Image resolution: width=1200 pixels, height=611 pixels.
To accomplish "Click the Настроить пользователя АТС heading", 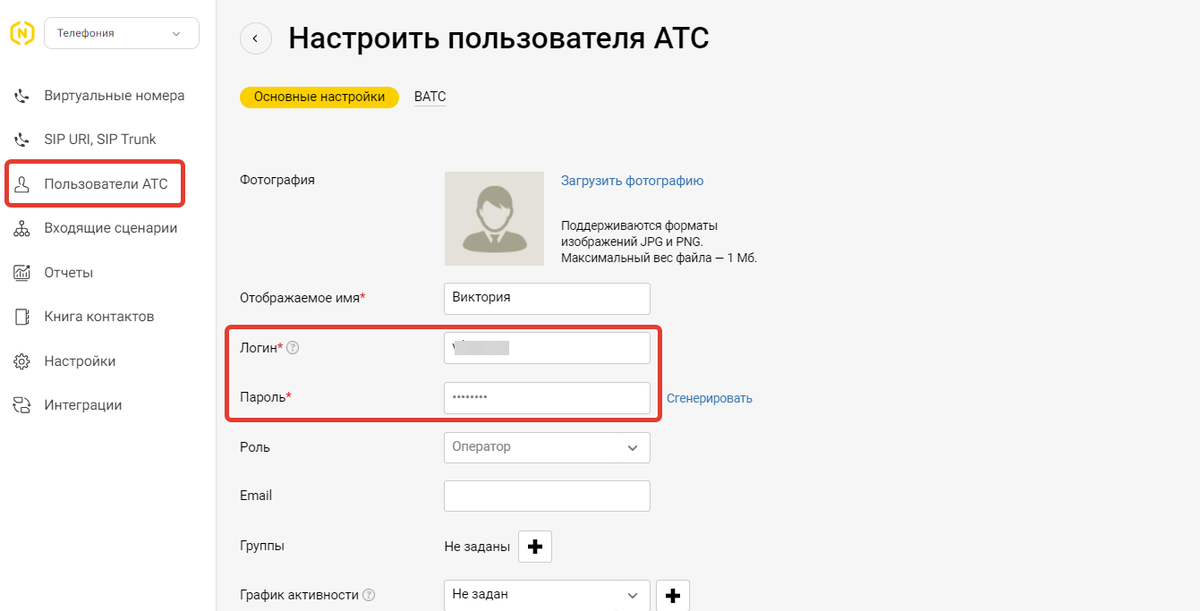I will point(499,38).
